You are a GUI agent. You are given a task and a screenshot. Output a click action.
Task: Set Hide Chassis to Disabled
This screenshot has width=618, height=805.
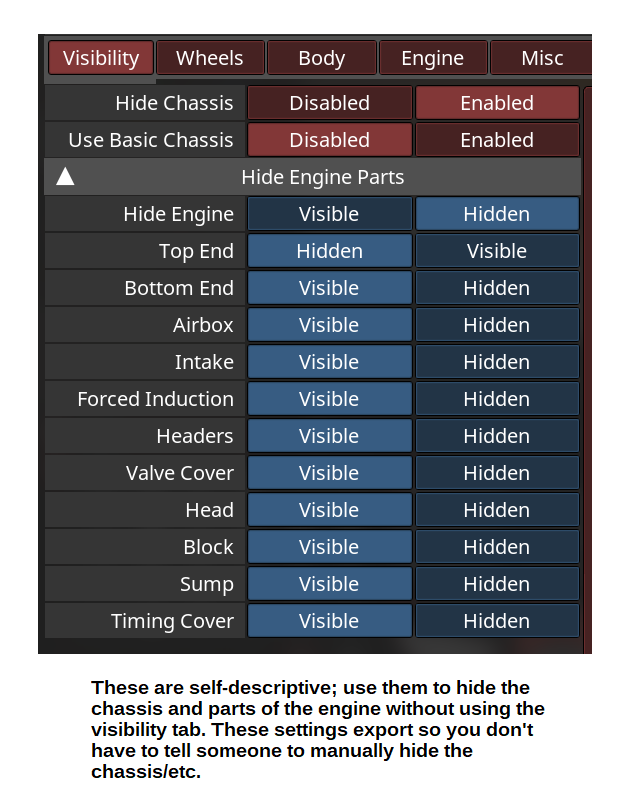329,103
